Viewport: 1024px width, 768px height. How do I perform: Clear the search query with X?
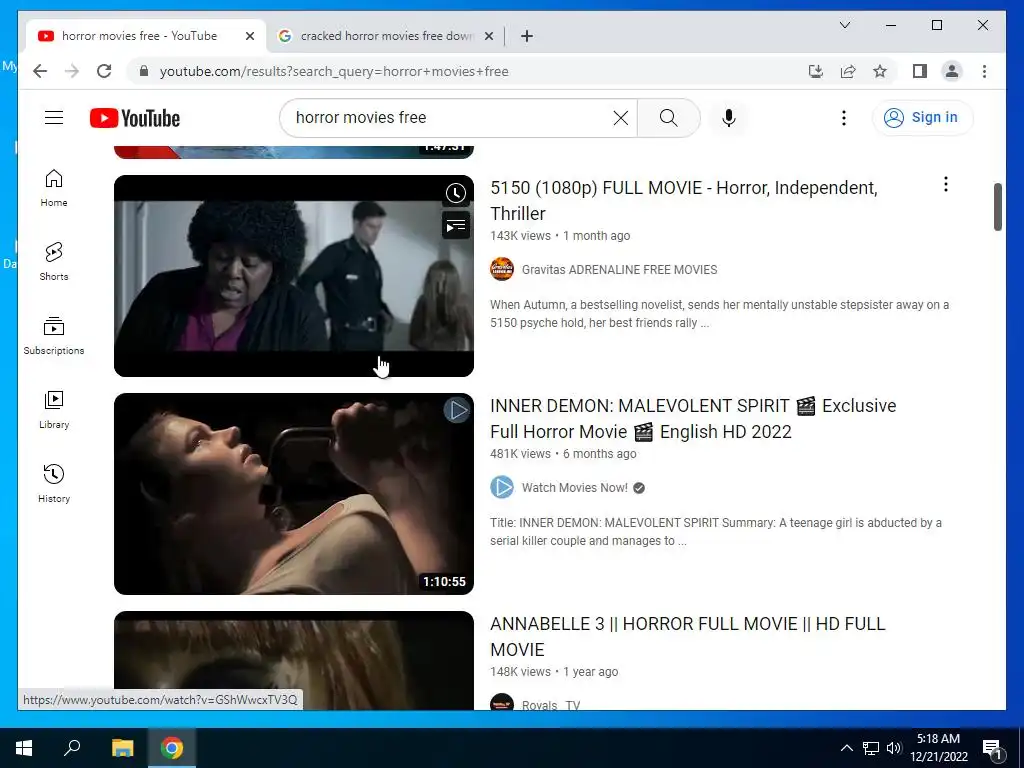(x=620, y=118)
